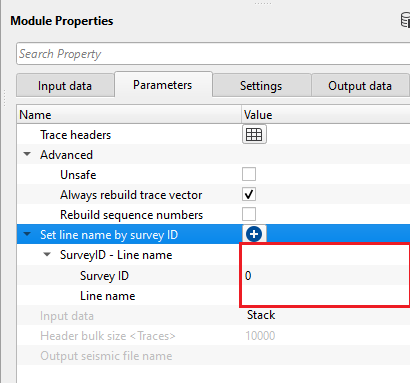The image size is (410, 383).
Task: Click the database icon beside Module Properties
Action: point(405,21)
